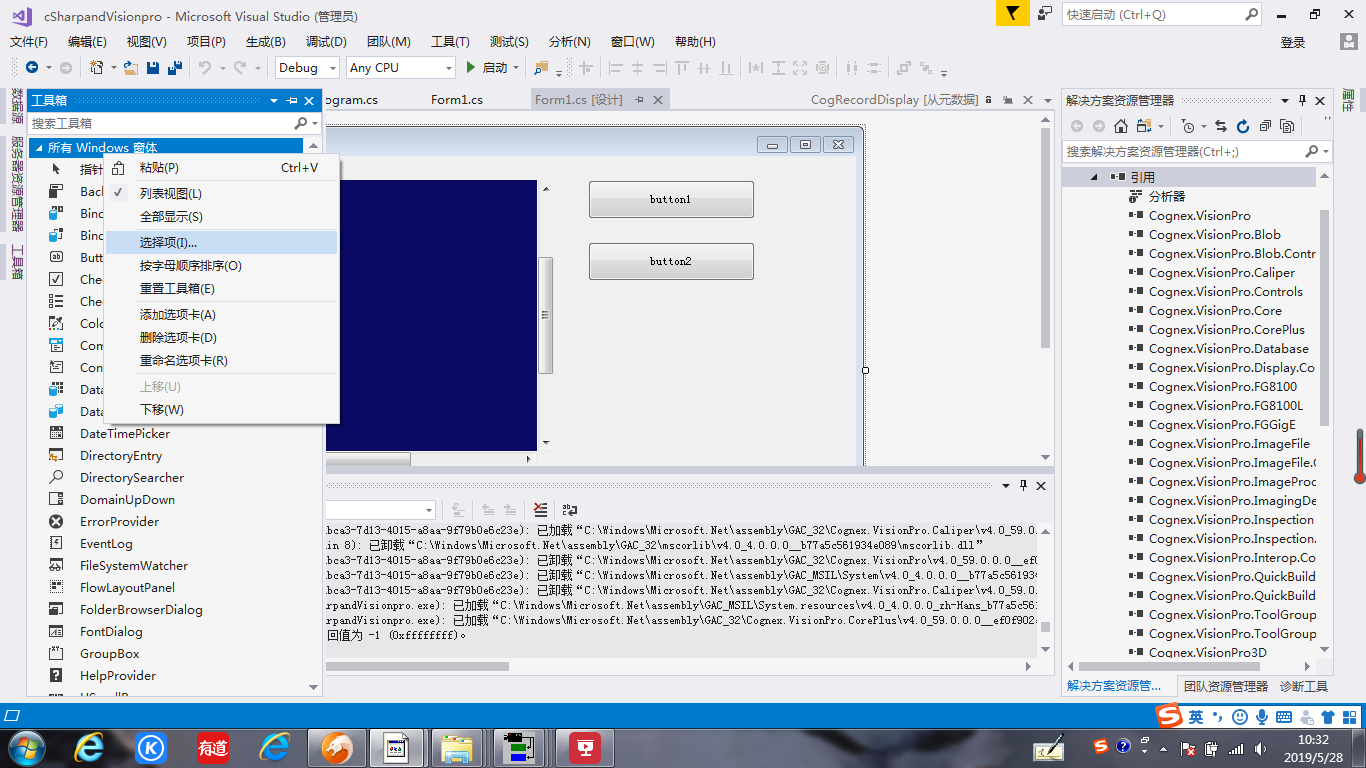
Task: Click the toolbox search magnifier icon
Action: pyautogui.click(x=300, y=123)
